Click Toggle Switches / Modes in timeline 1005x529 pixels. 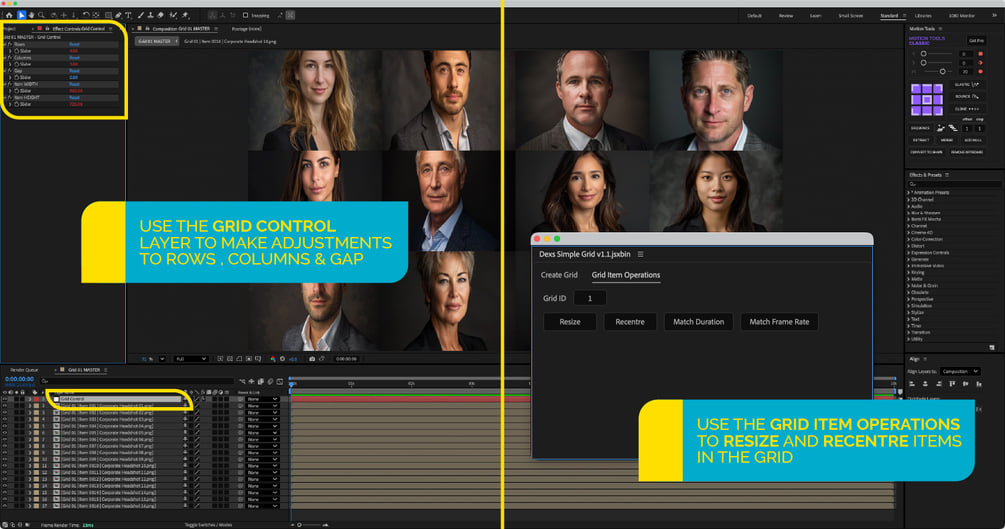point(208,525)
